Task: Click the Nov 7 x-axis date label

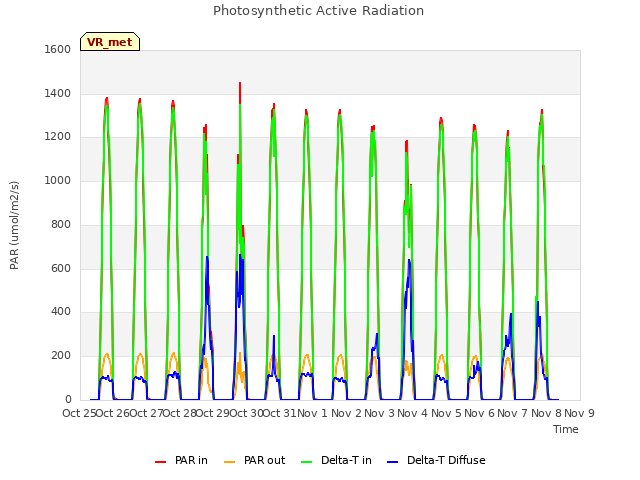Action: (x=513, y=413)
